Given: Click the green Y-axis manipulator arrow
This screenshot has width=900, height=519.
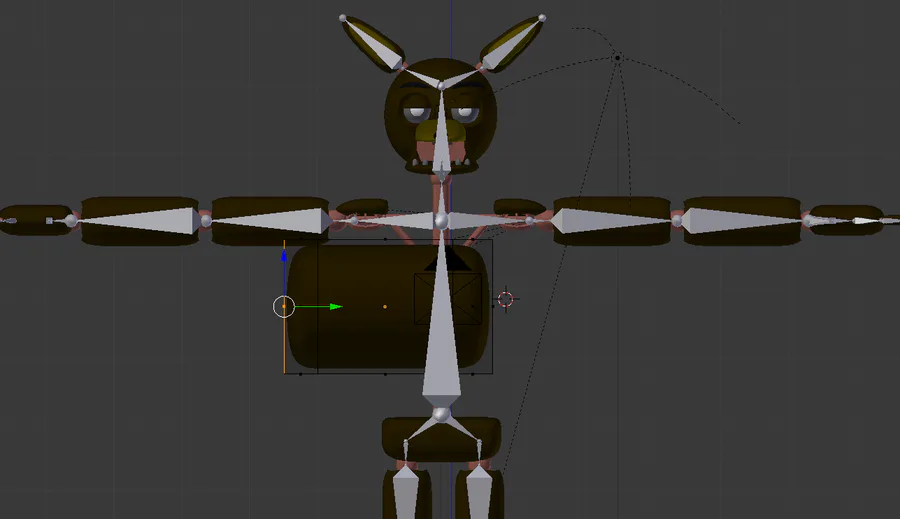Looking at the screenshot, I should tap(336, 307).
